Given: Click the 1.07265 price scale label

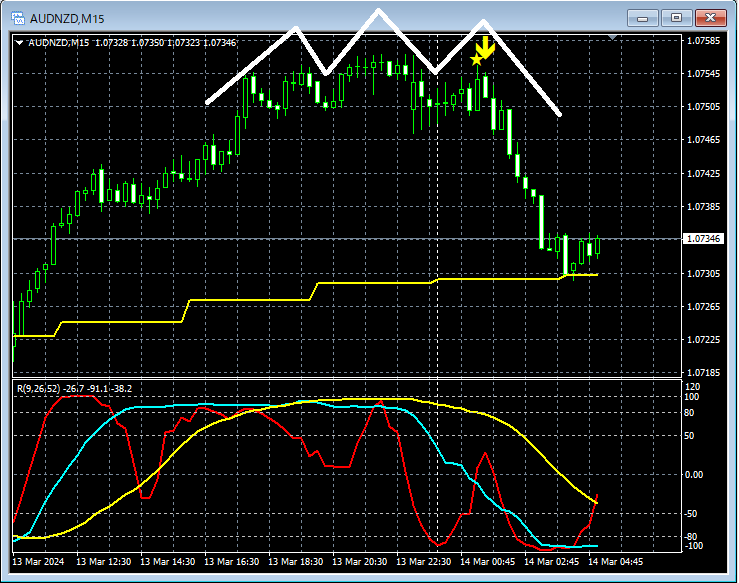Looking at the screenshot, I should coord(704,307).
